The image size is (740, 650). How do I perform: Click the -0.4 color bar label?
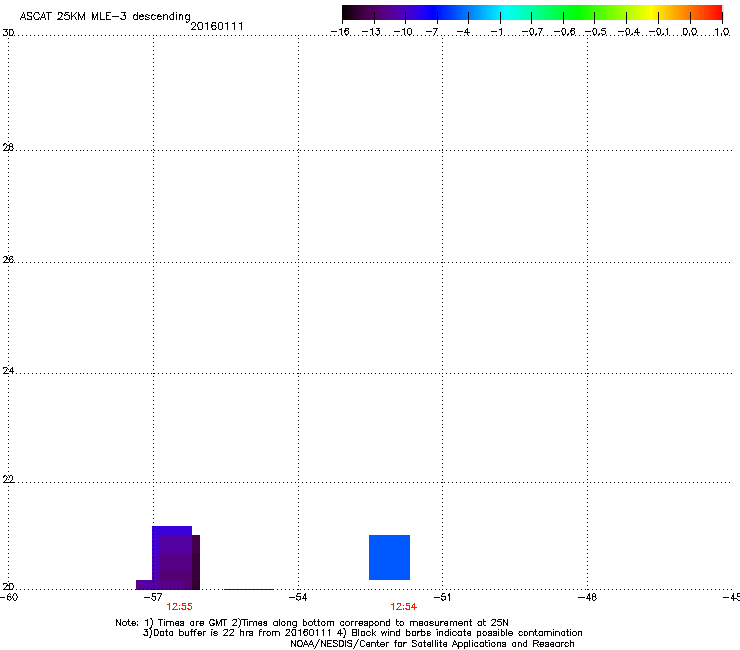(x=629, y=32)
